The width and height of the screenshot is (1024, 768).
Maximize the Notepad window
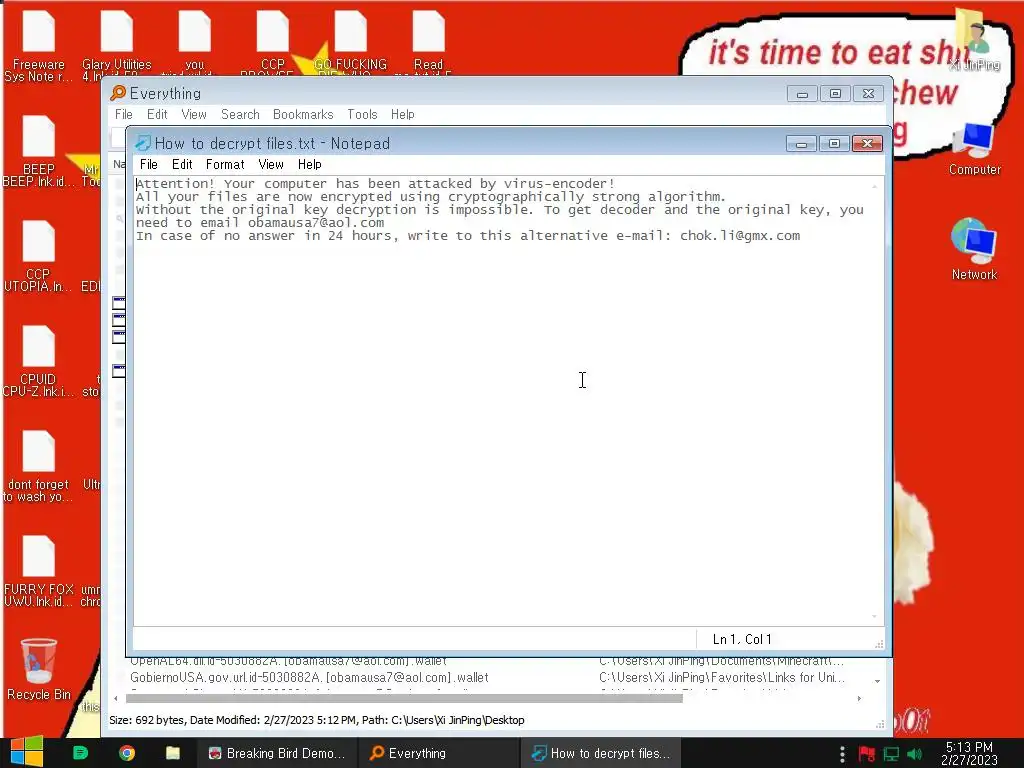tap(834, 144)
